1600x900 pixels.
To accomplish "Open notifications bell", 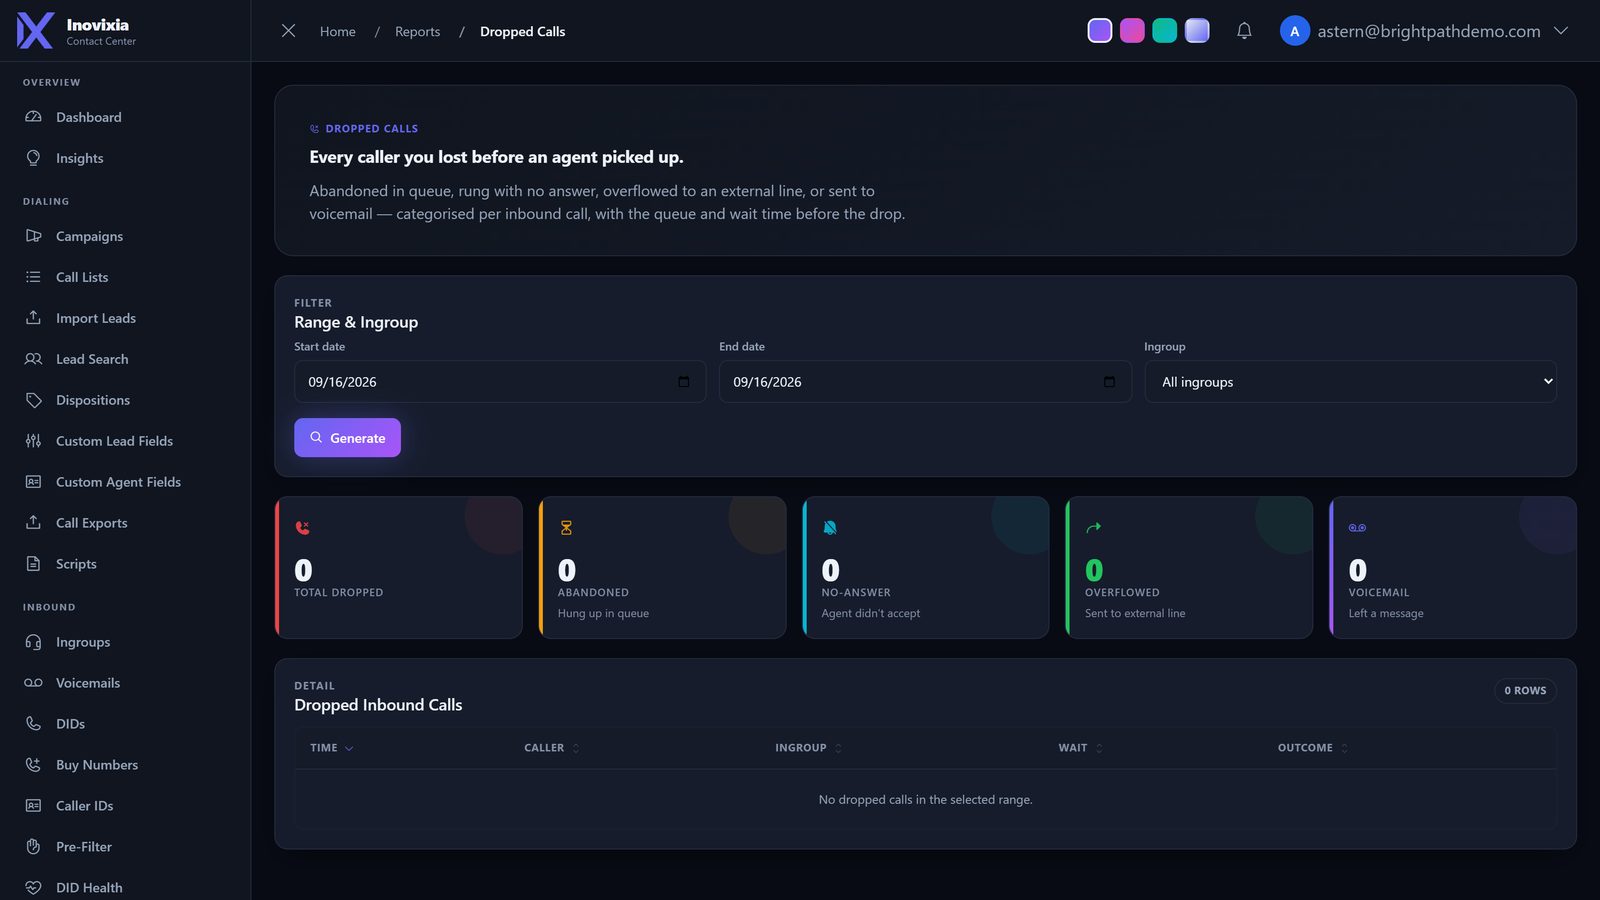I will click(1244, 31).
